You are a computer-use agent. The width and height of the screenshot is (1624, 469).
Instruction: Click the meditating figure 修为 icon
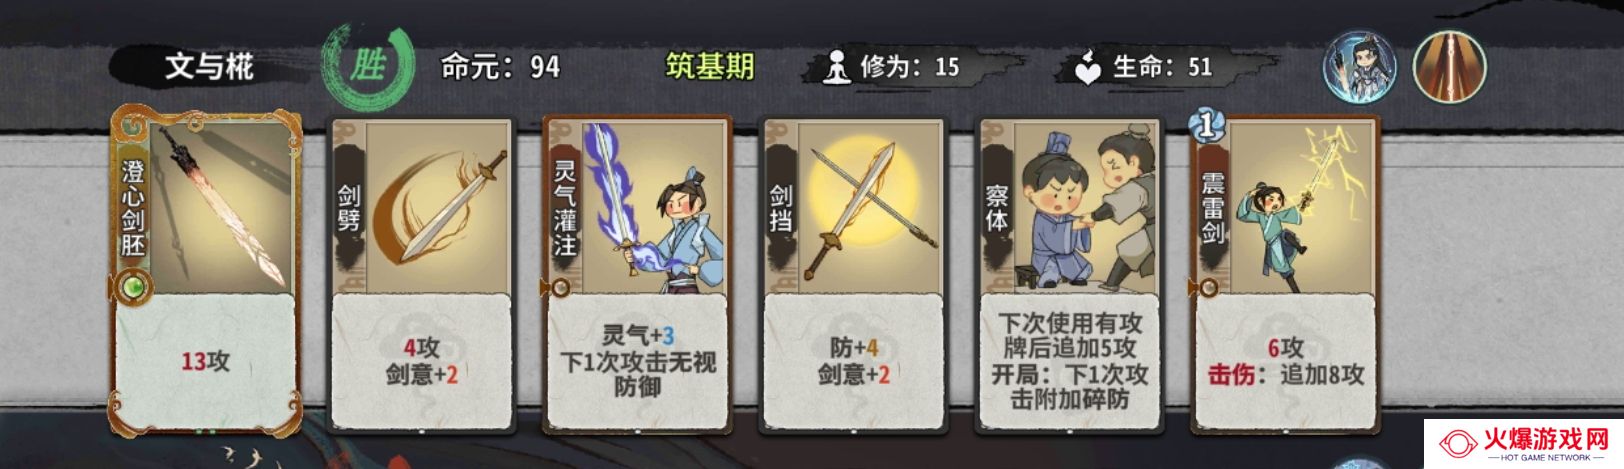tap(835, 67)
